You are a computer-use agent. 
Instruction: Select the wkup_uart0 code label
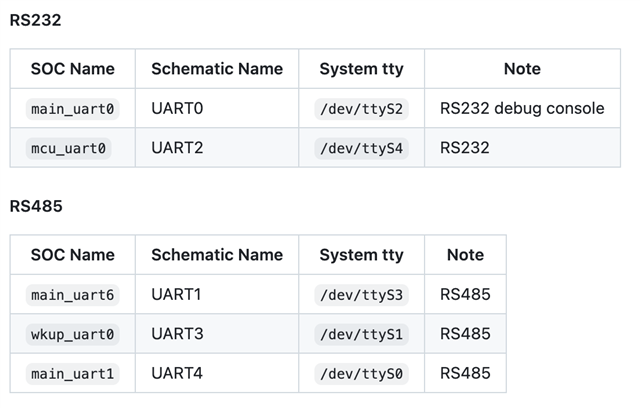73,334
